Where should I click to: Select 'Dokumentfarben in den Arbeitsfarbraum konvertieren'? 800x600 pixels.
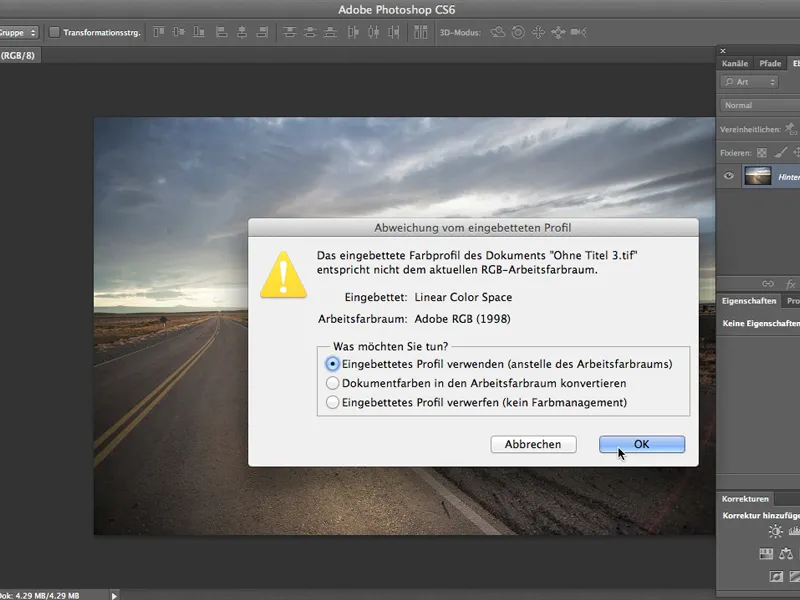pos(332,383)
